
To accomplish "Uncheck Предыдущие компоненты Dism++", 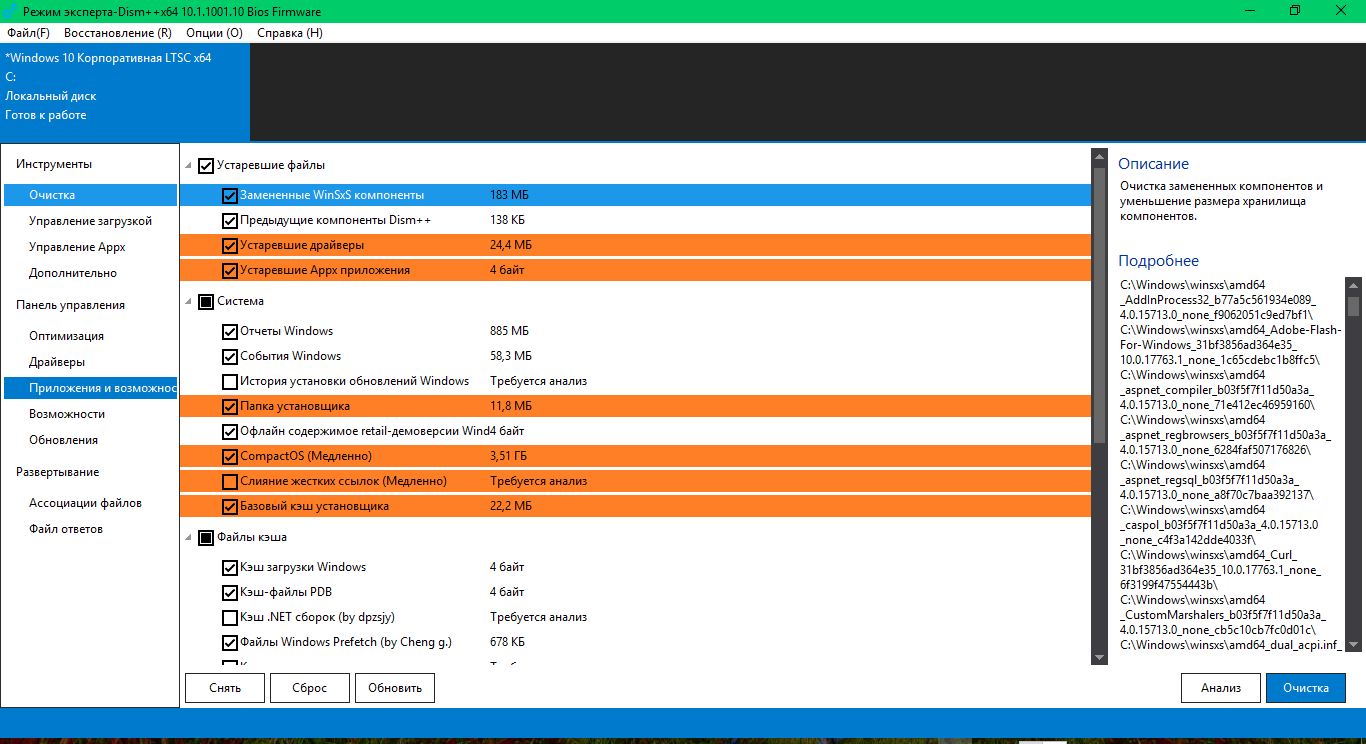I will (x=229, y=219).
